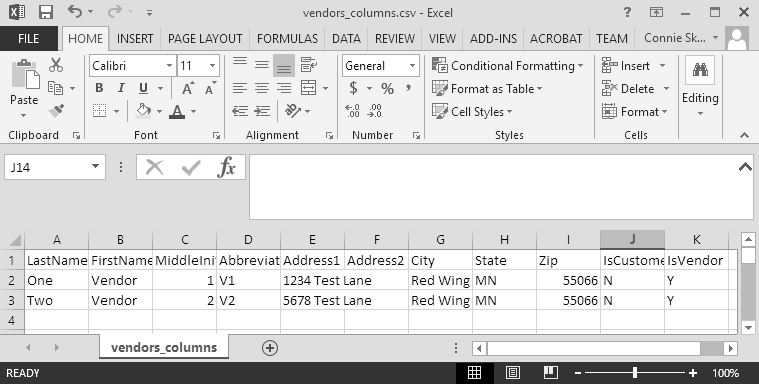Image resolution: width=759 pixels, height=384 pixels.
Task: Increase font size with larger A icon
Action: 188,89
